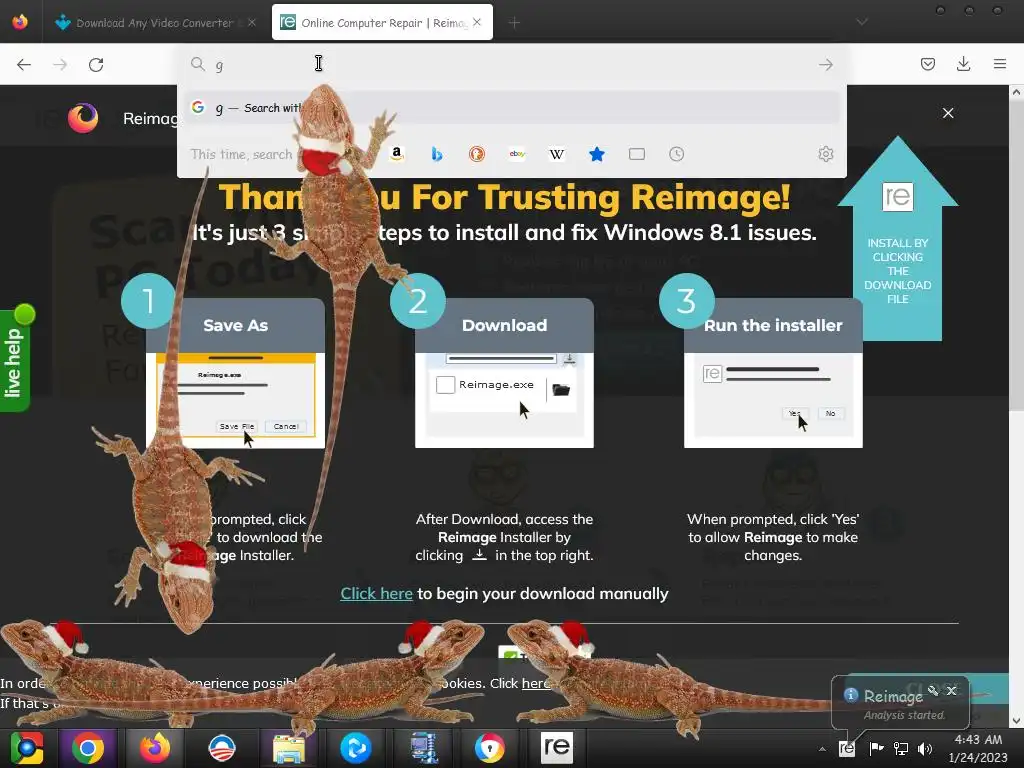Screen dimensions: 1024x768
Task: Click into the address bar text field
Action: (x=509, y=65)
